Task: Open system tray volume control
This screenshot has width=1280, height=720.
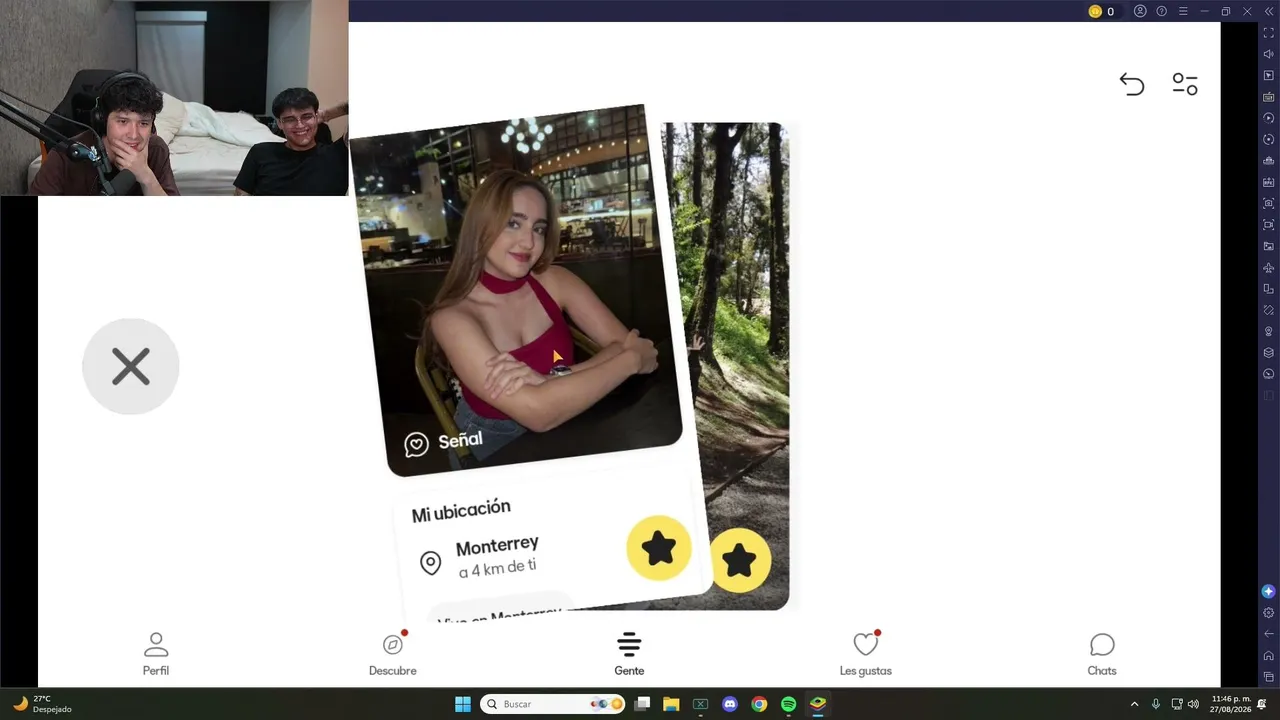Action: 1193,704
